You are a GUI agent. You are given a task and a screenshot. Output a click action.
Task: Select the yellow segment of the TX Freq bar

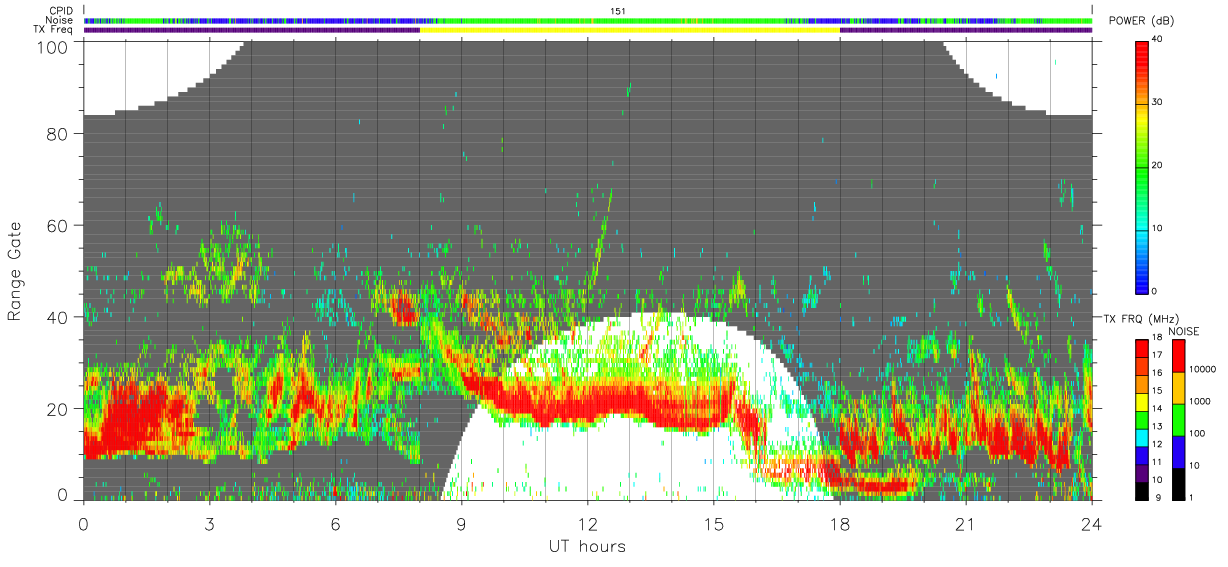(x=630, y=30)
